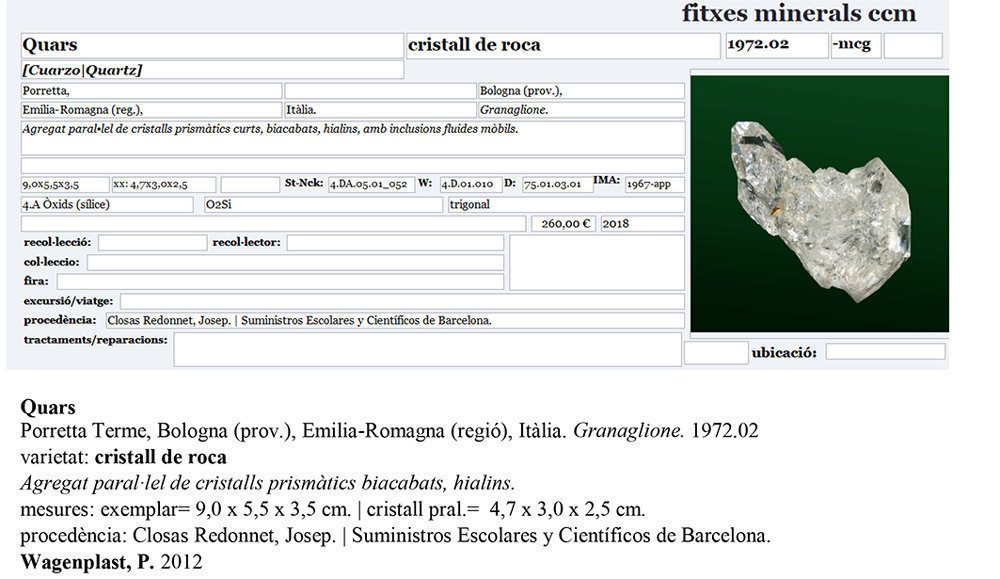Click the 'excursió/viatge' input field

[402, 301]
